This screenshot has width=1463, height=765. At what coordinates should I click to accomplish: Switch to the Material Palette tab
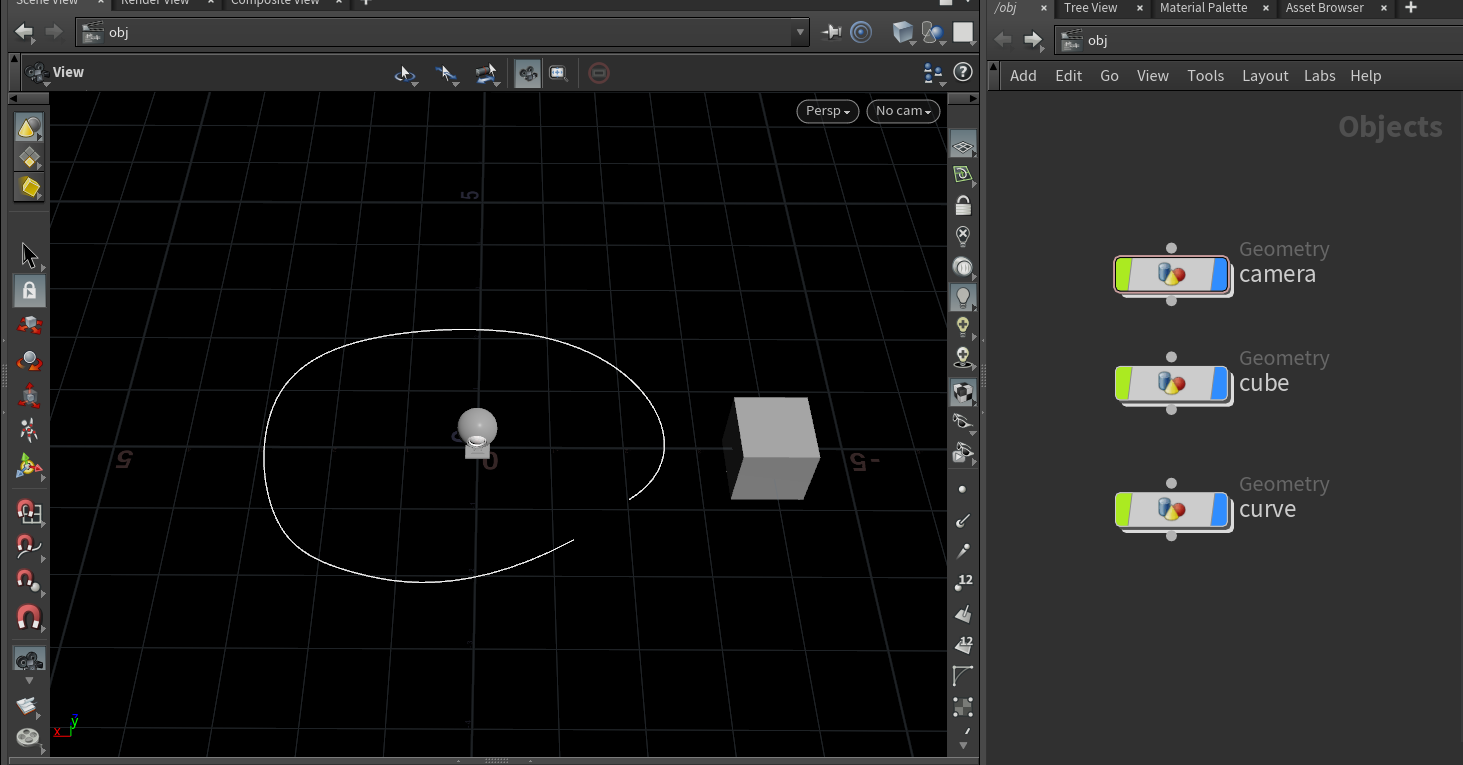pyautogui.click(x=1203, y=8)
